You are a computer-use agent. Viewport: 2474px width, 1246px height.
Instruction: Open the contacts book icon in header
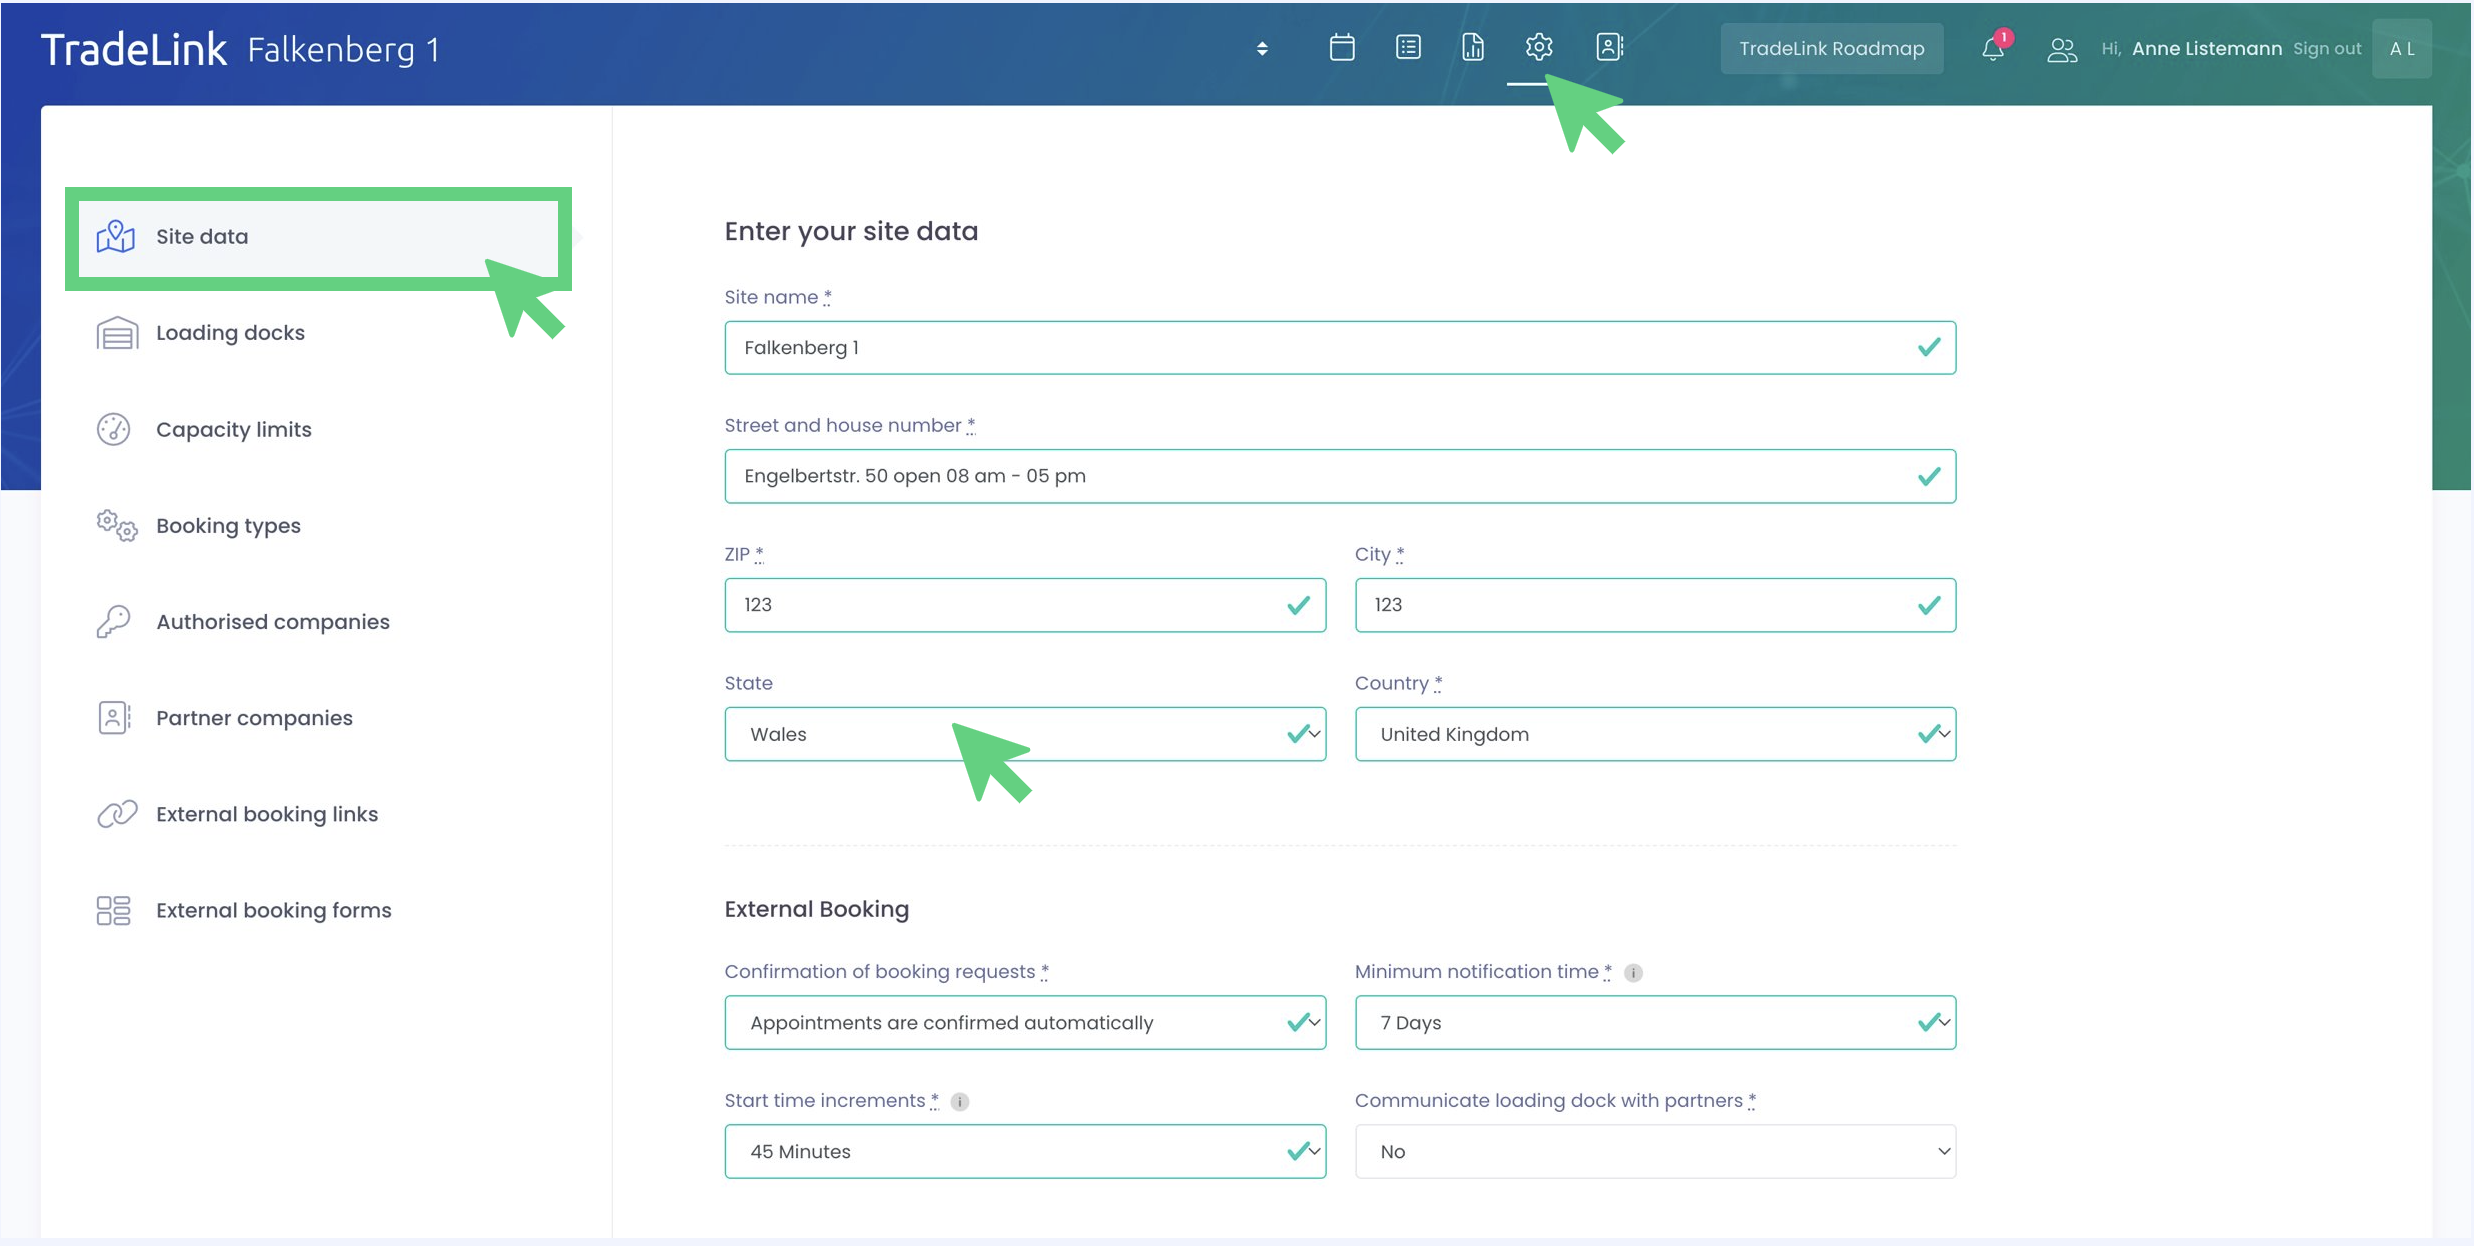pyautogui.click(x=1608, y=47)
